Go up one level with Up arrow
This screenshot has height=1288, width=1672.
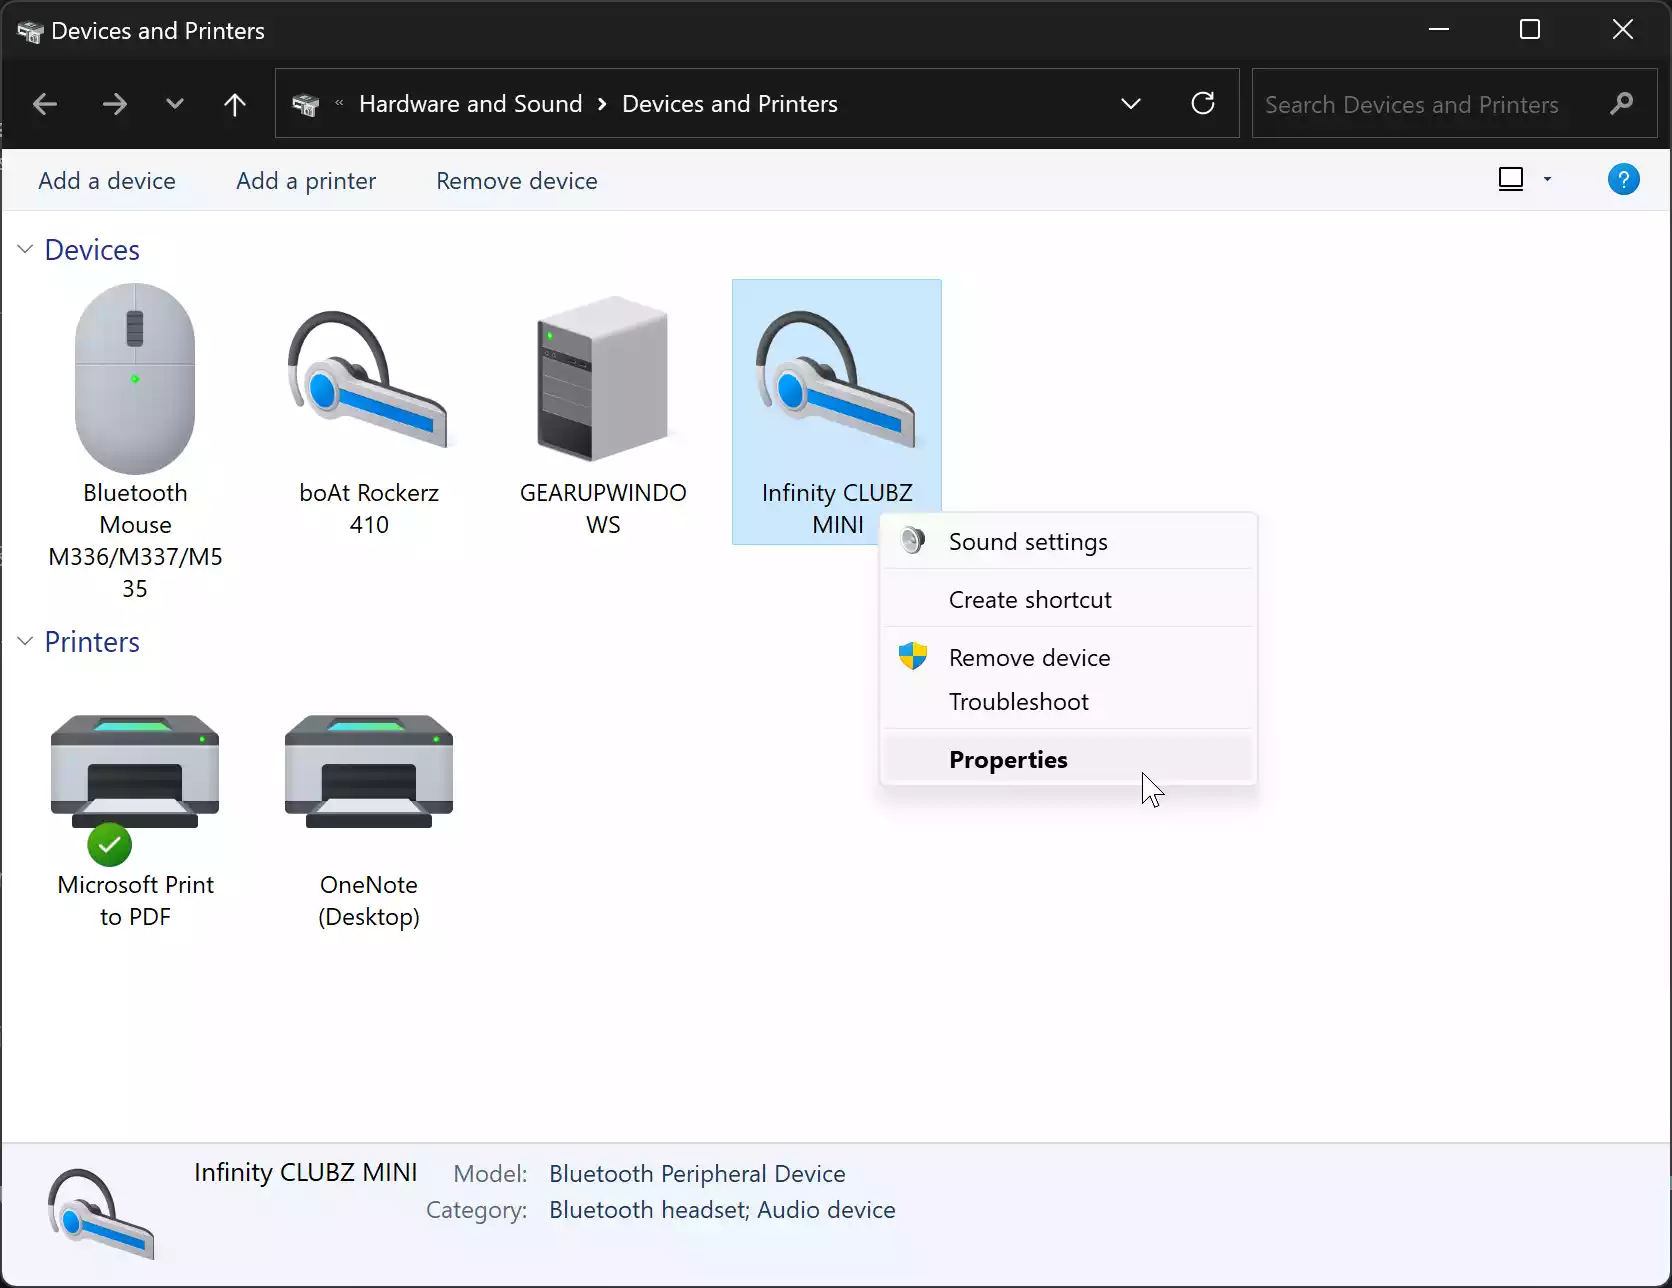point(235,104)
